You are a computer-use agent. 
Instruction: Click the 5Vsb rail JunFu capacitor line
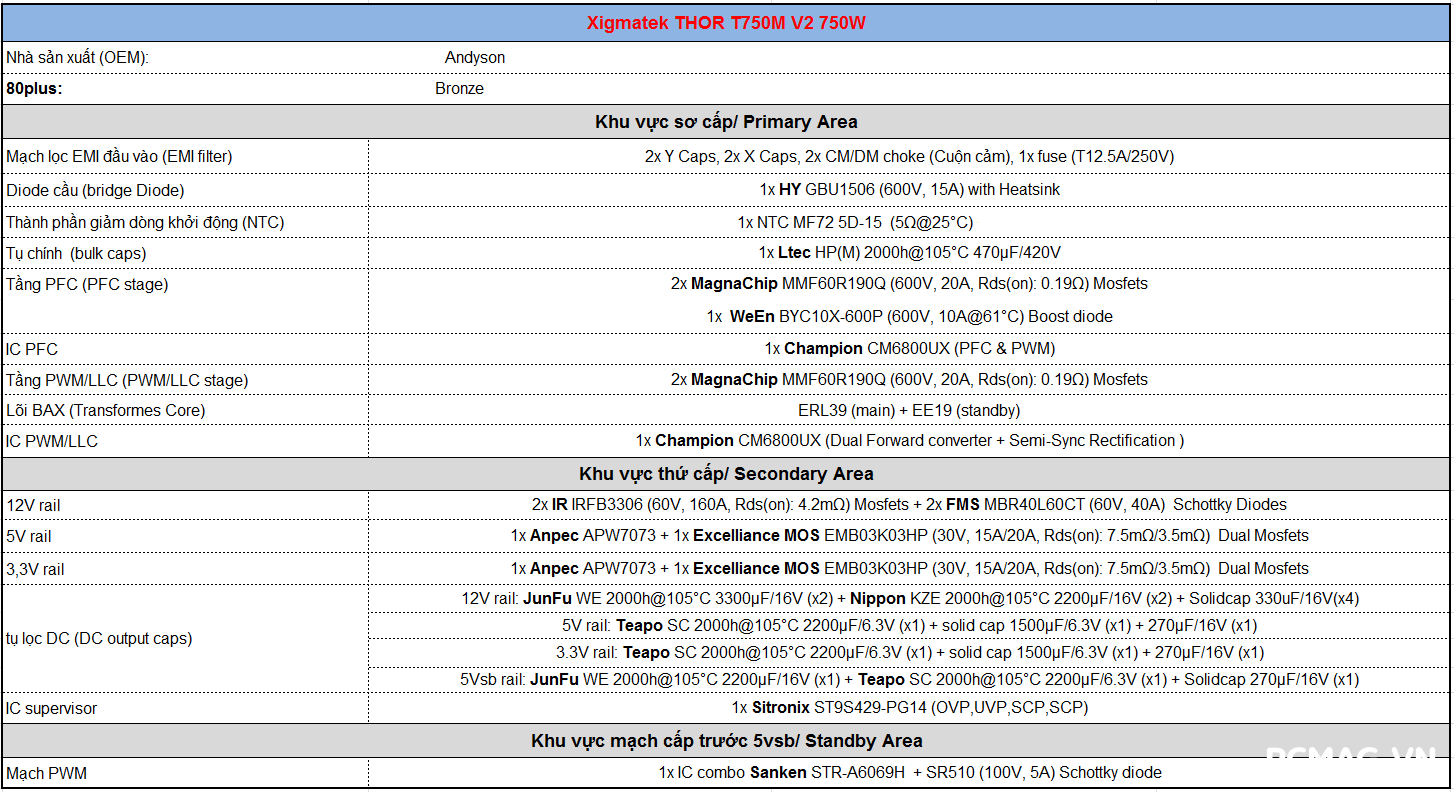click(909, 680)
